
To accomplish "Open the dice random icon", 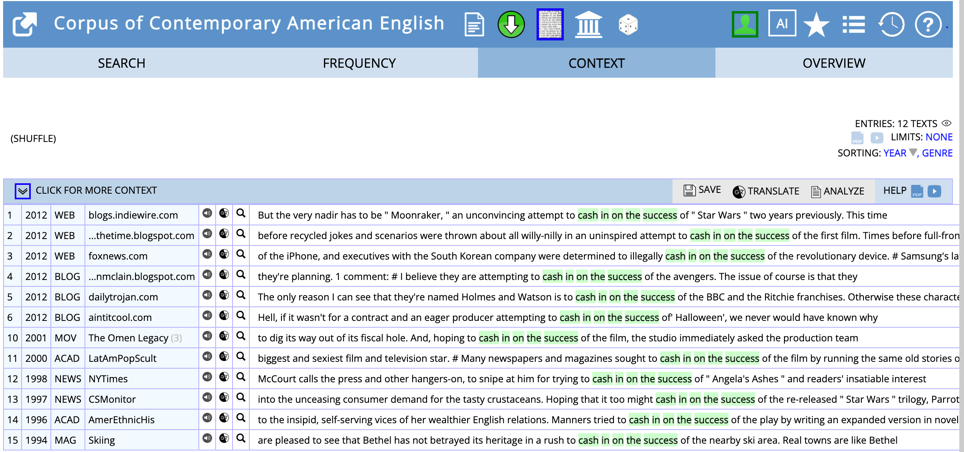I will (628, 25).
